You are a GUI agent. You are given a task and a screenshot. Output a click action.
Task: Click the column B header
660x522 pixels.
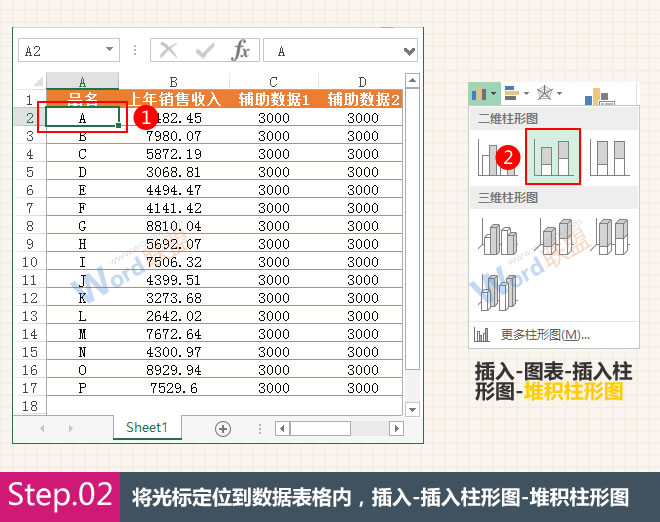pos(173,81)
